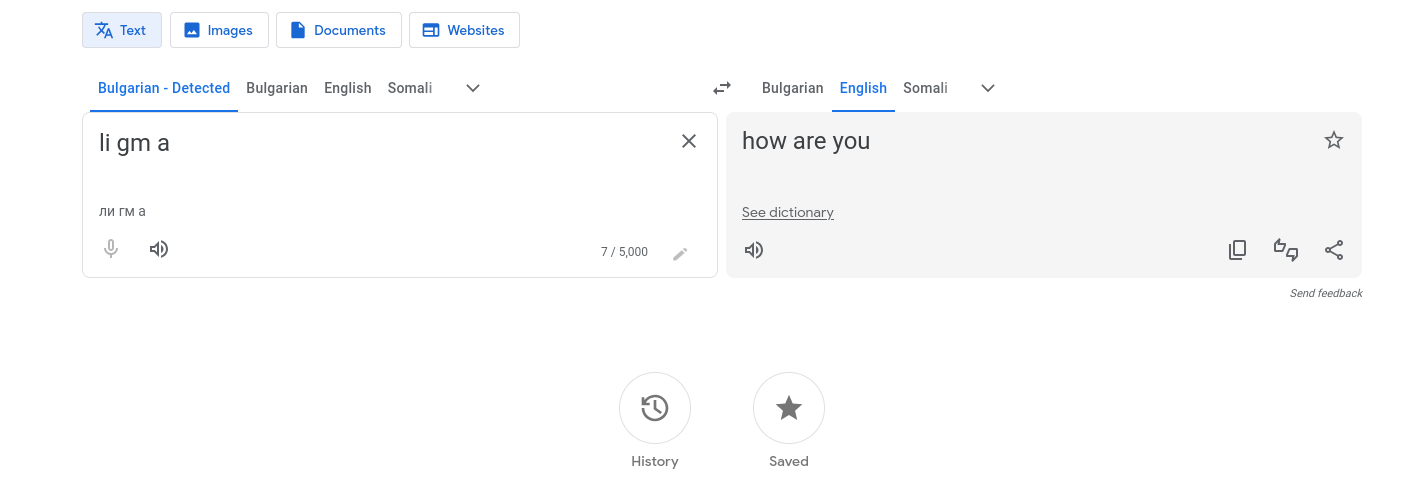Copy the translation with the copy icon
The width and height of the screenshot is (1403, 502).
click(1237, 250)
